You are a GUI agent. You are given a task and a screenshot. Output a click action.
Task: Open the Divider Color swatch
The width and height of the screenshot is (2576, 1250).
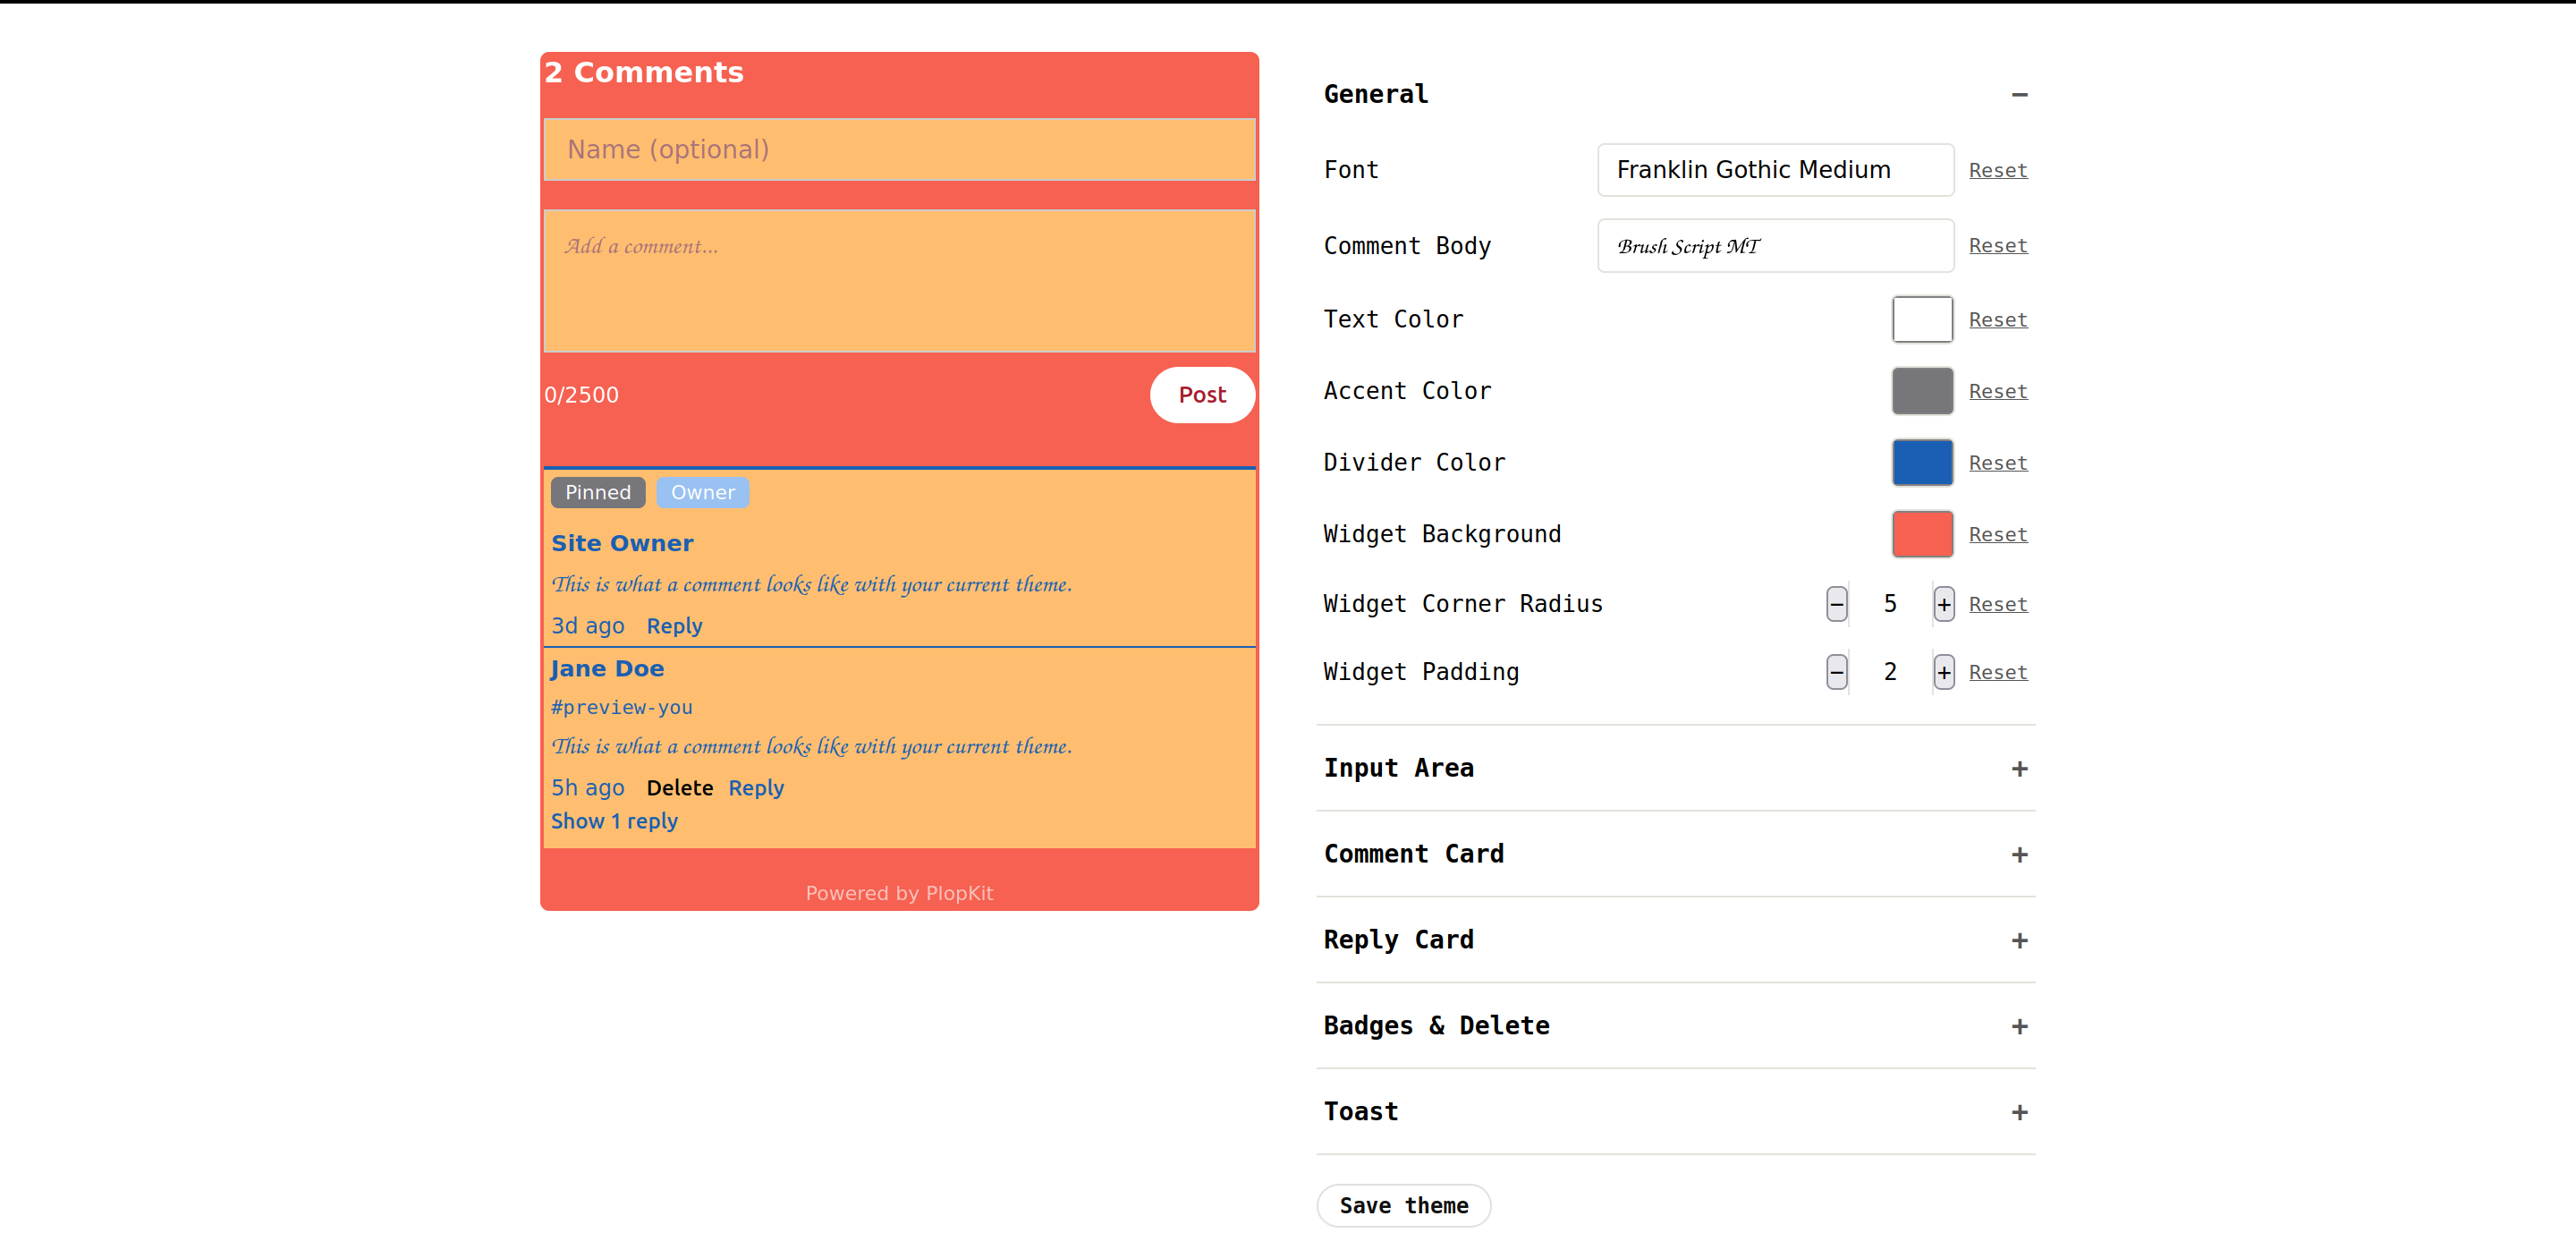[x=1922, y=462]
